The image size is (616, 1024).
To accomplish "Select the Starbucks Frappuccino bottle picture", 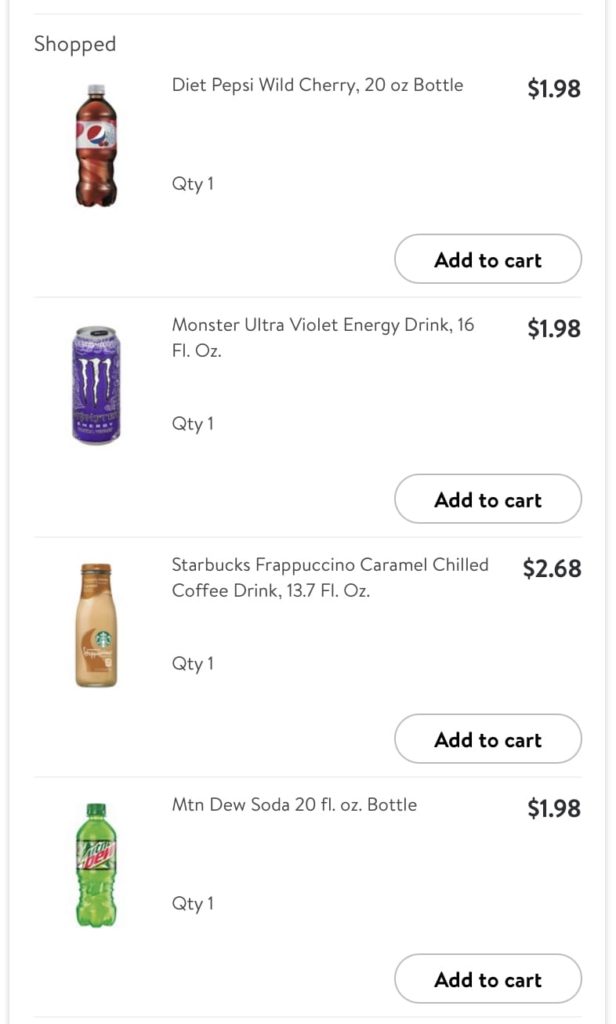I will click(x=96, y=625).
